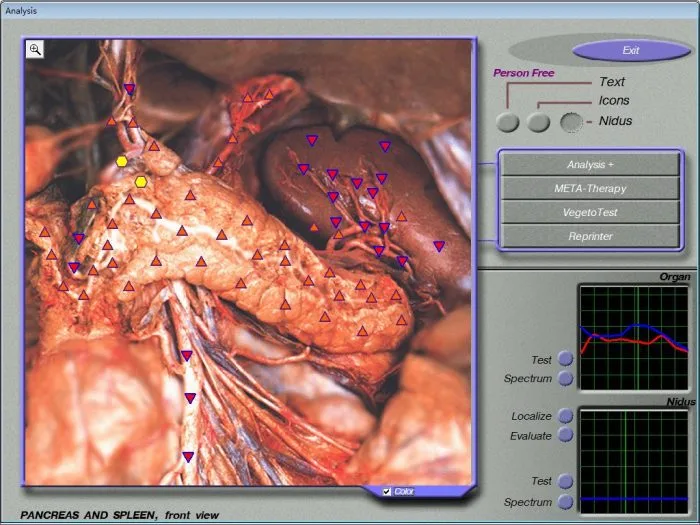
Task: Click the topmost blue-outlined inverted triangle marker
Action: [129, 89]
